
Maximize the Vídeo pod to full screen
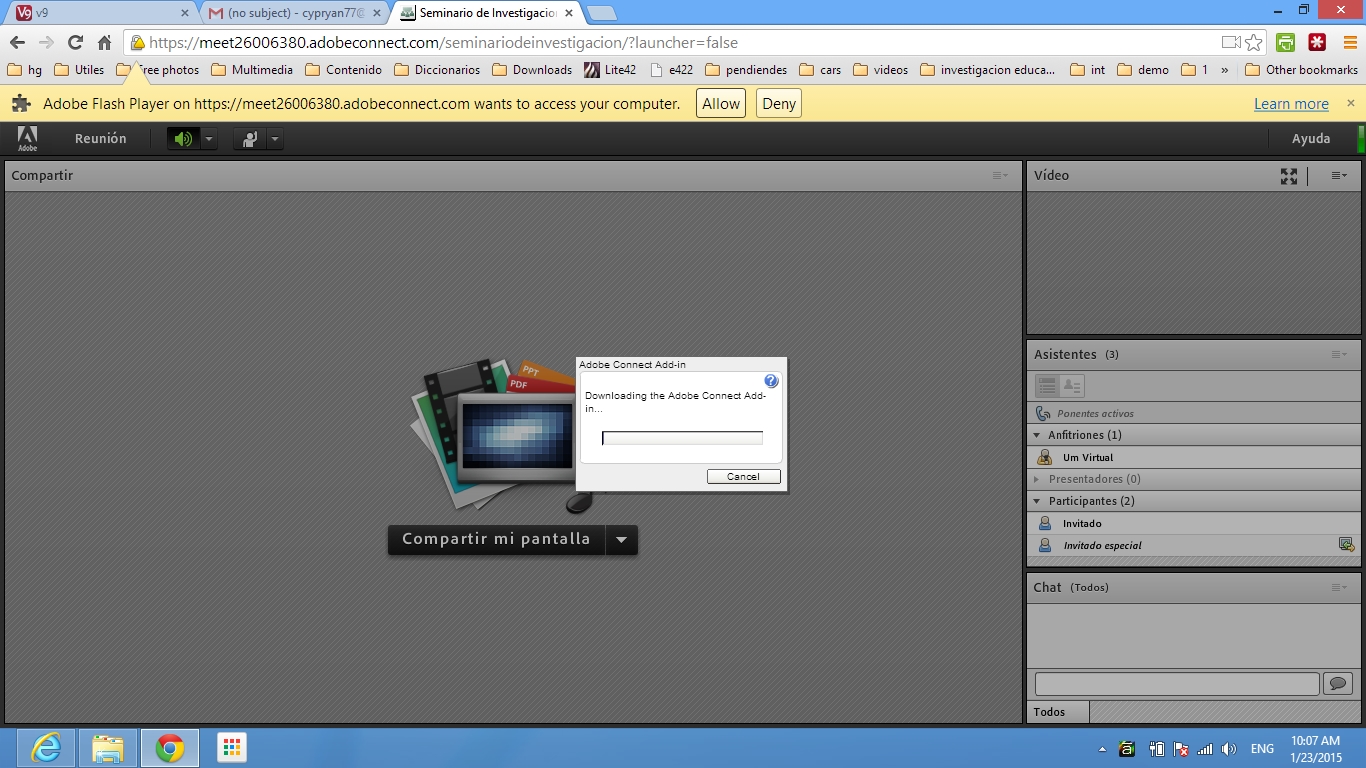(1289, 176)
